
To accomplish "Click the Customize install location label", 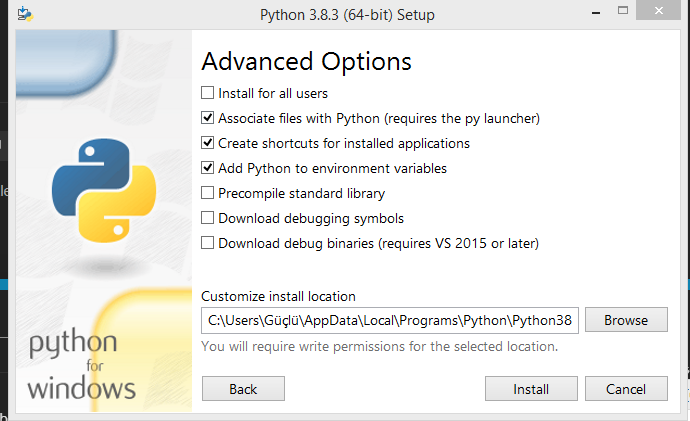I will [x=278, y=297].
